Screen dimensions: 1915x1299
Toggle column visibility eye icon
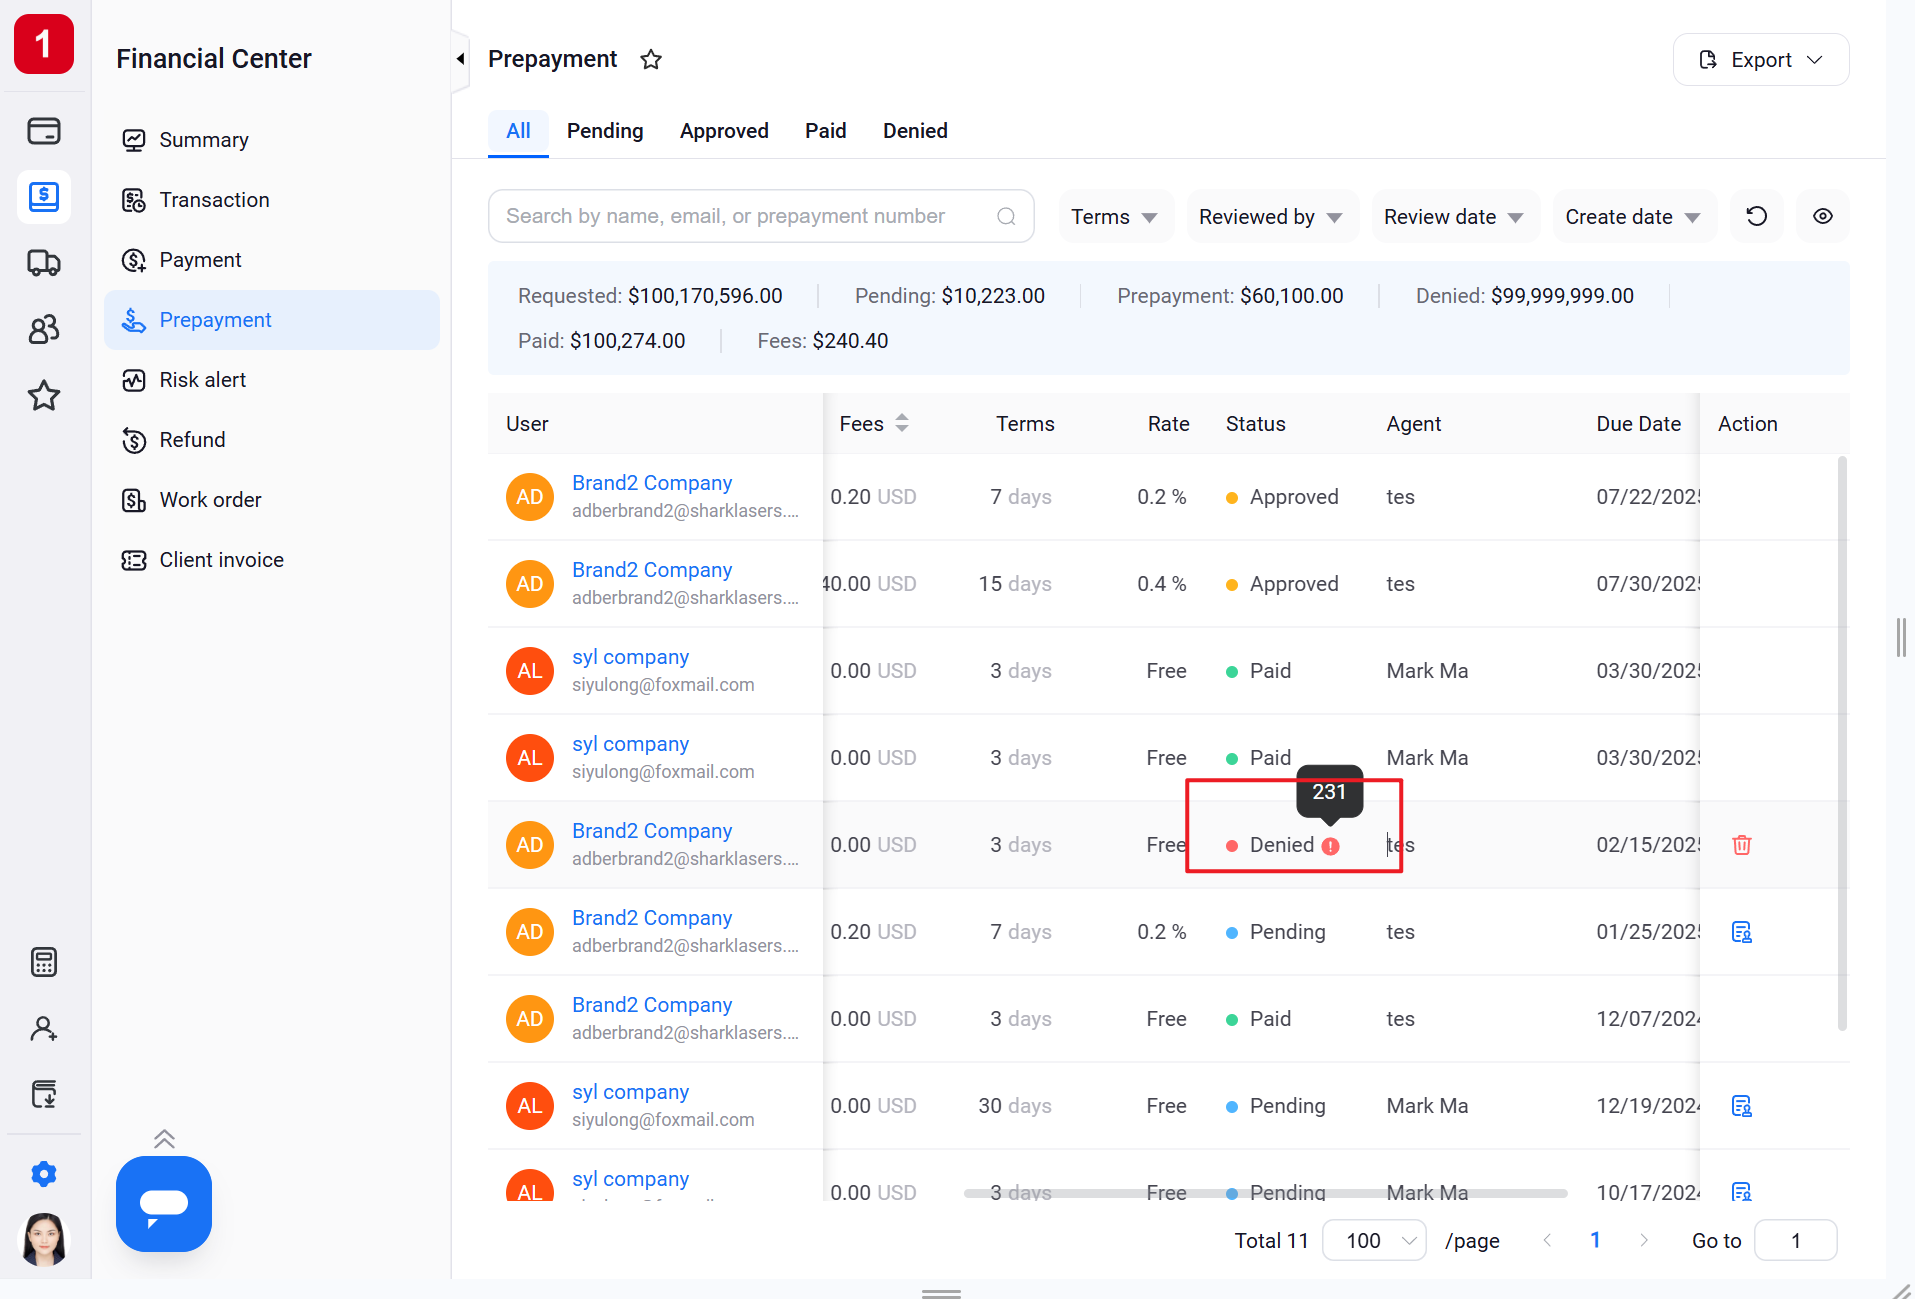pos(1822,216)
